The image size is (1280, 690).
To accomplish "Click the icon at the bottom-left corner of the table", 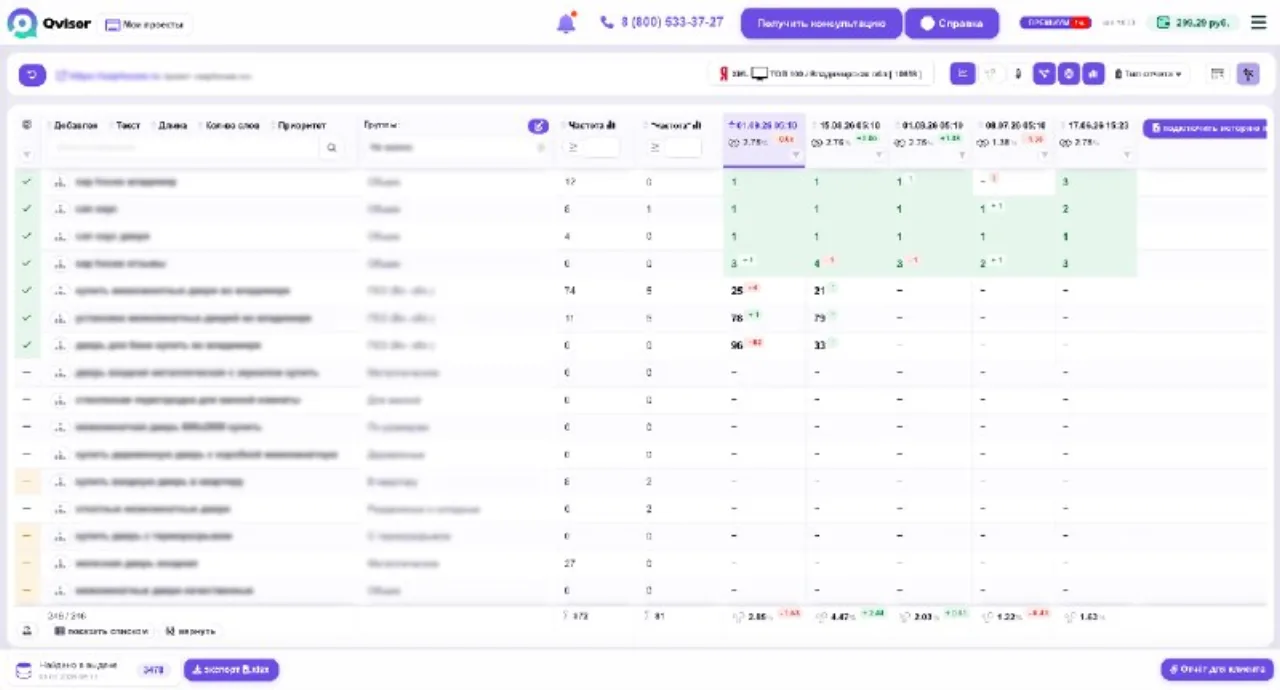I will [x=27, y=631].
